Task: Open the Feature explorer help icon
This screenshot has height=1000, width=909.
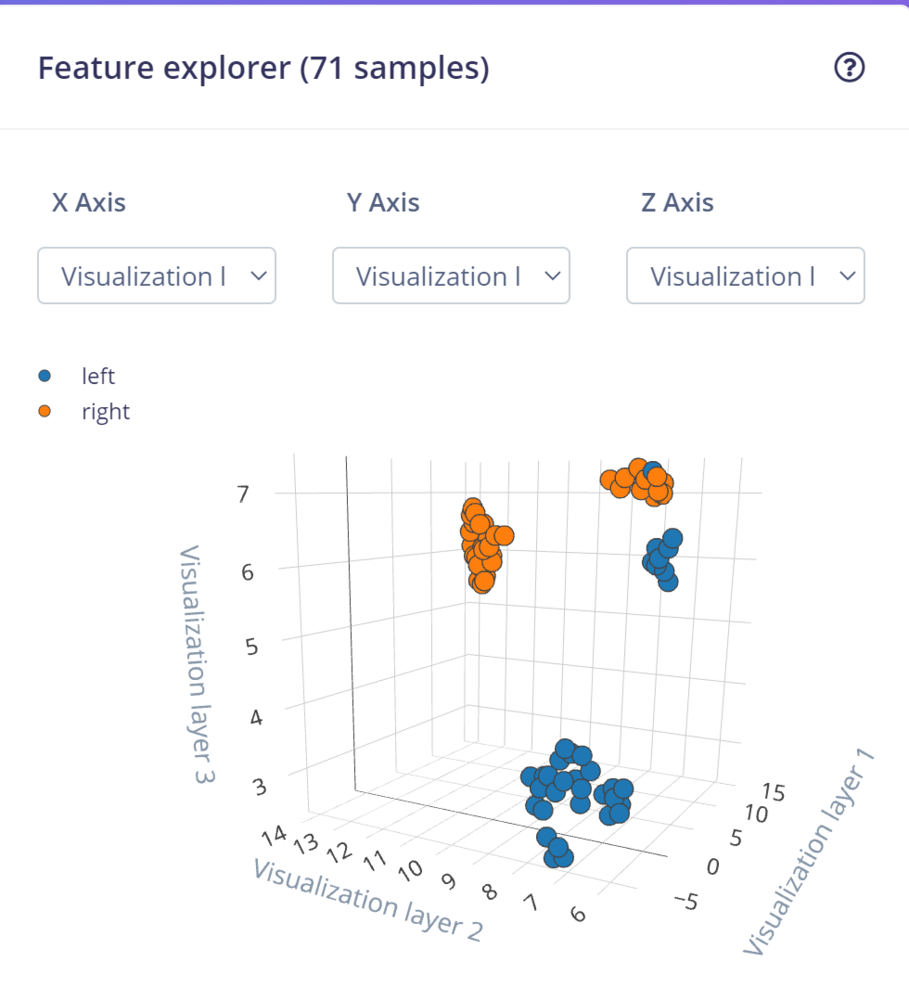Action: (x=849, y=68)
